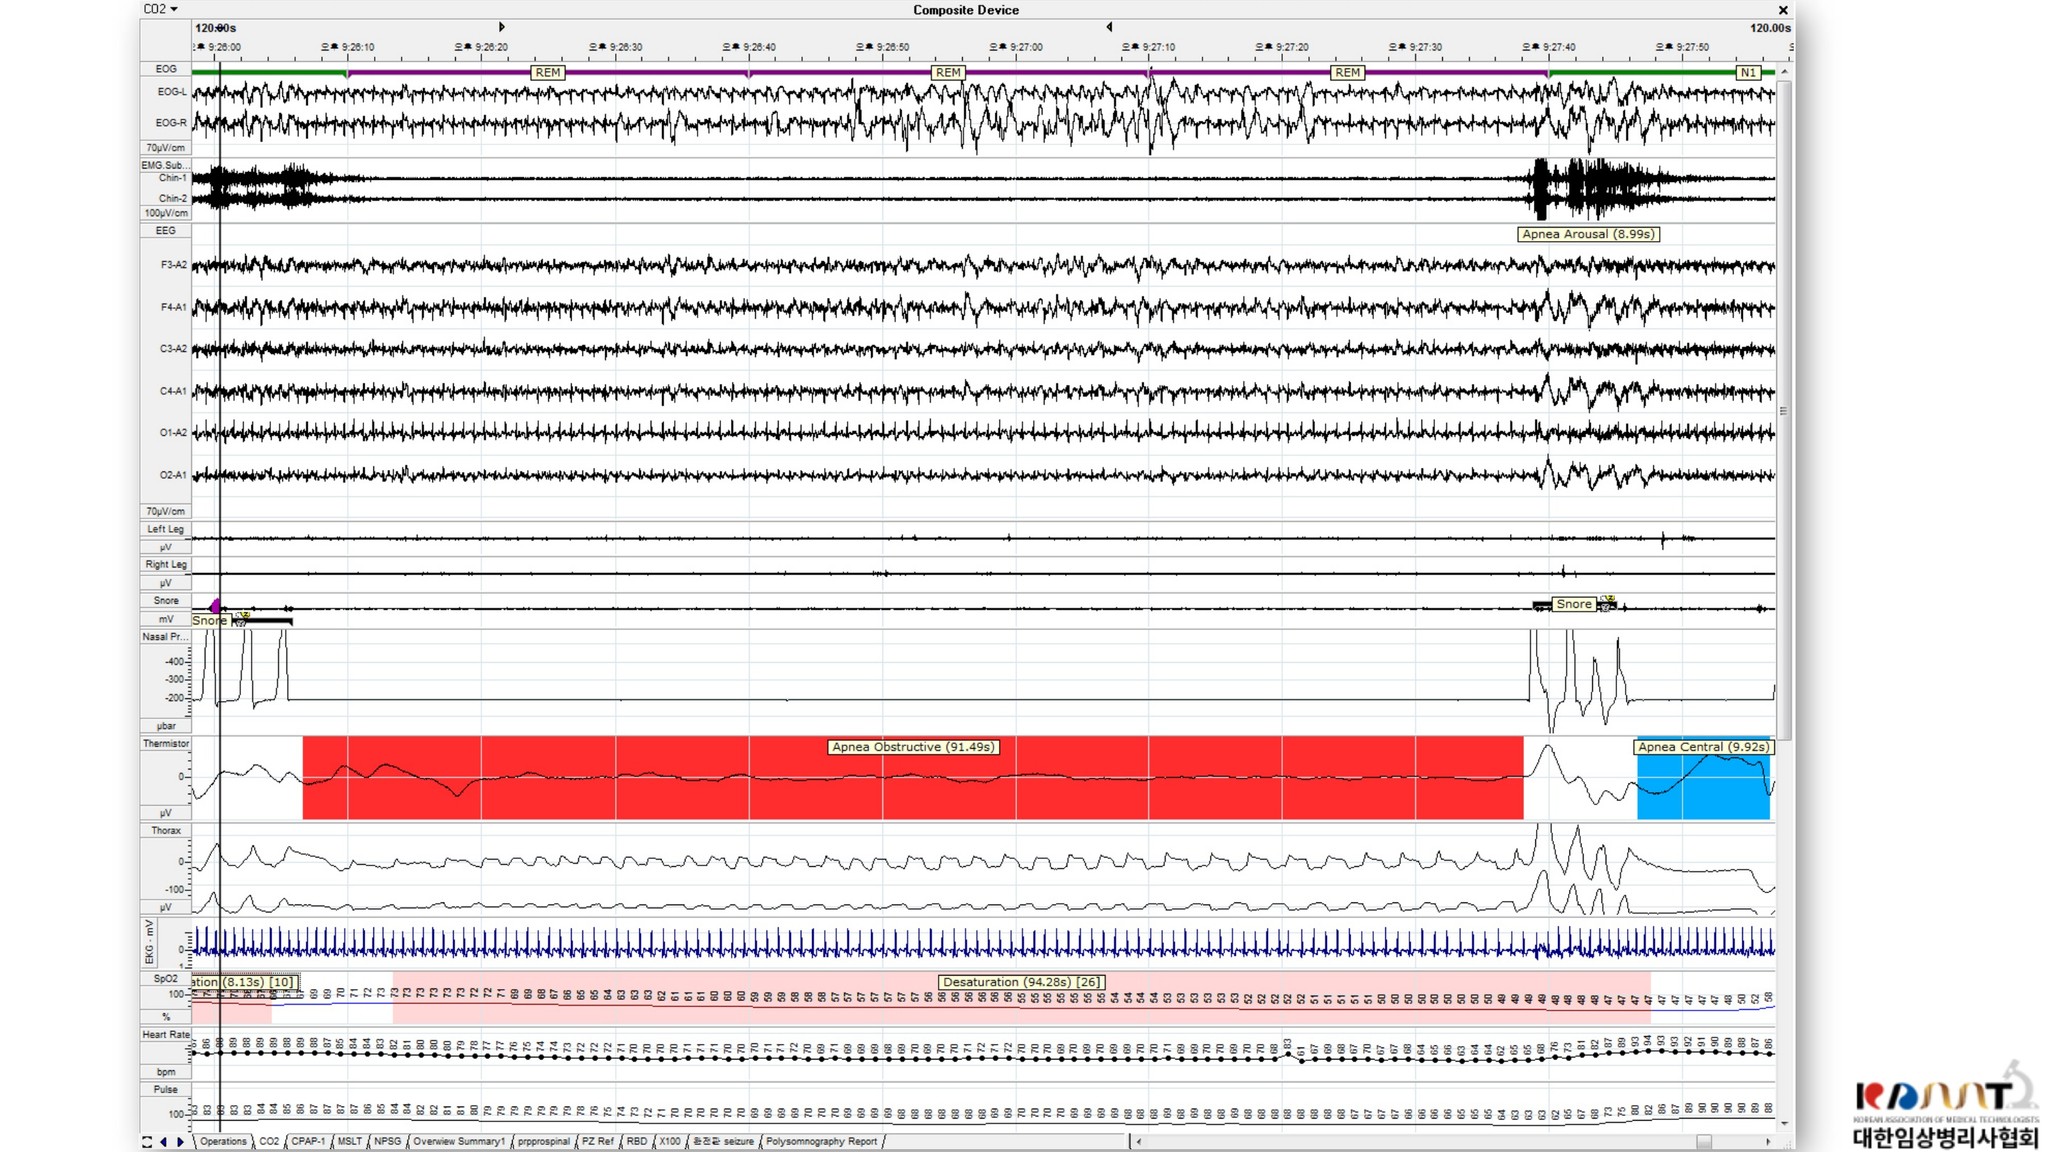Select the Apnea Central event label

pos(1702,747)
